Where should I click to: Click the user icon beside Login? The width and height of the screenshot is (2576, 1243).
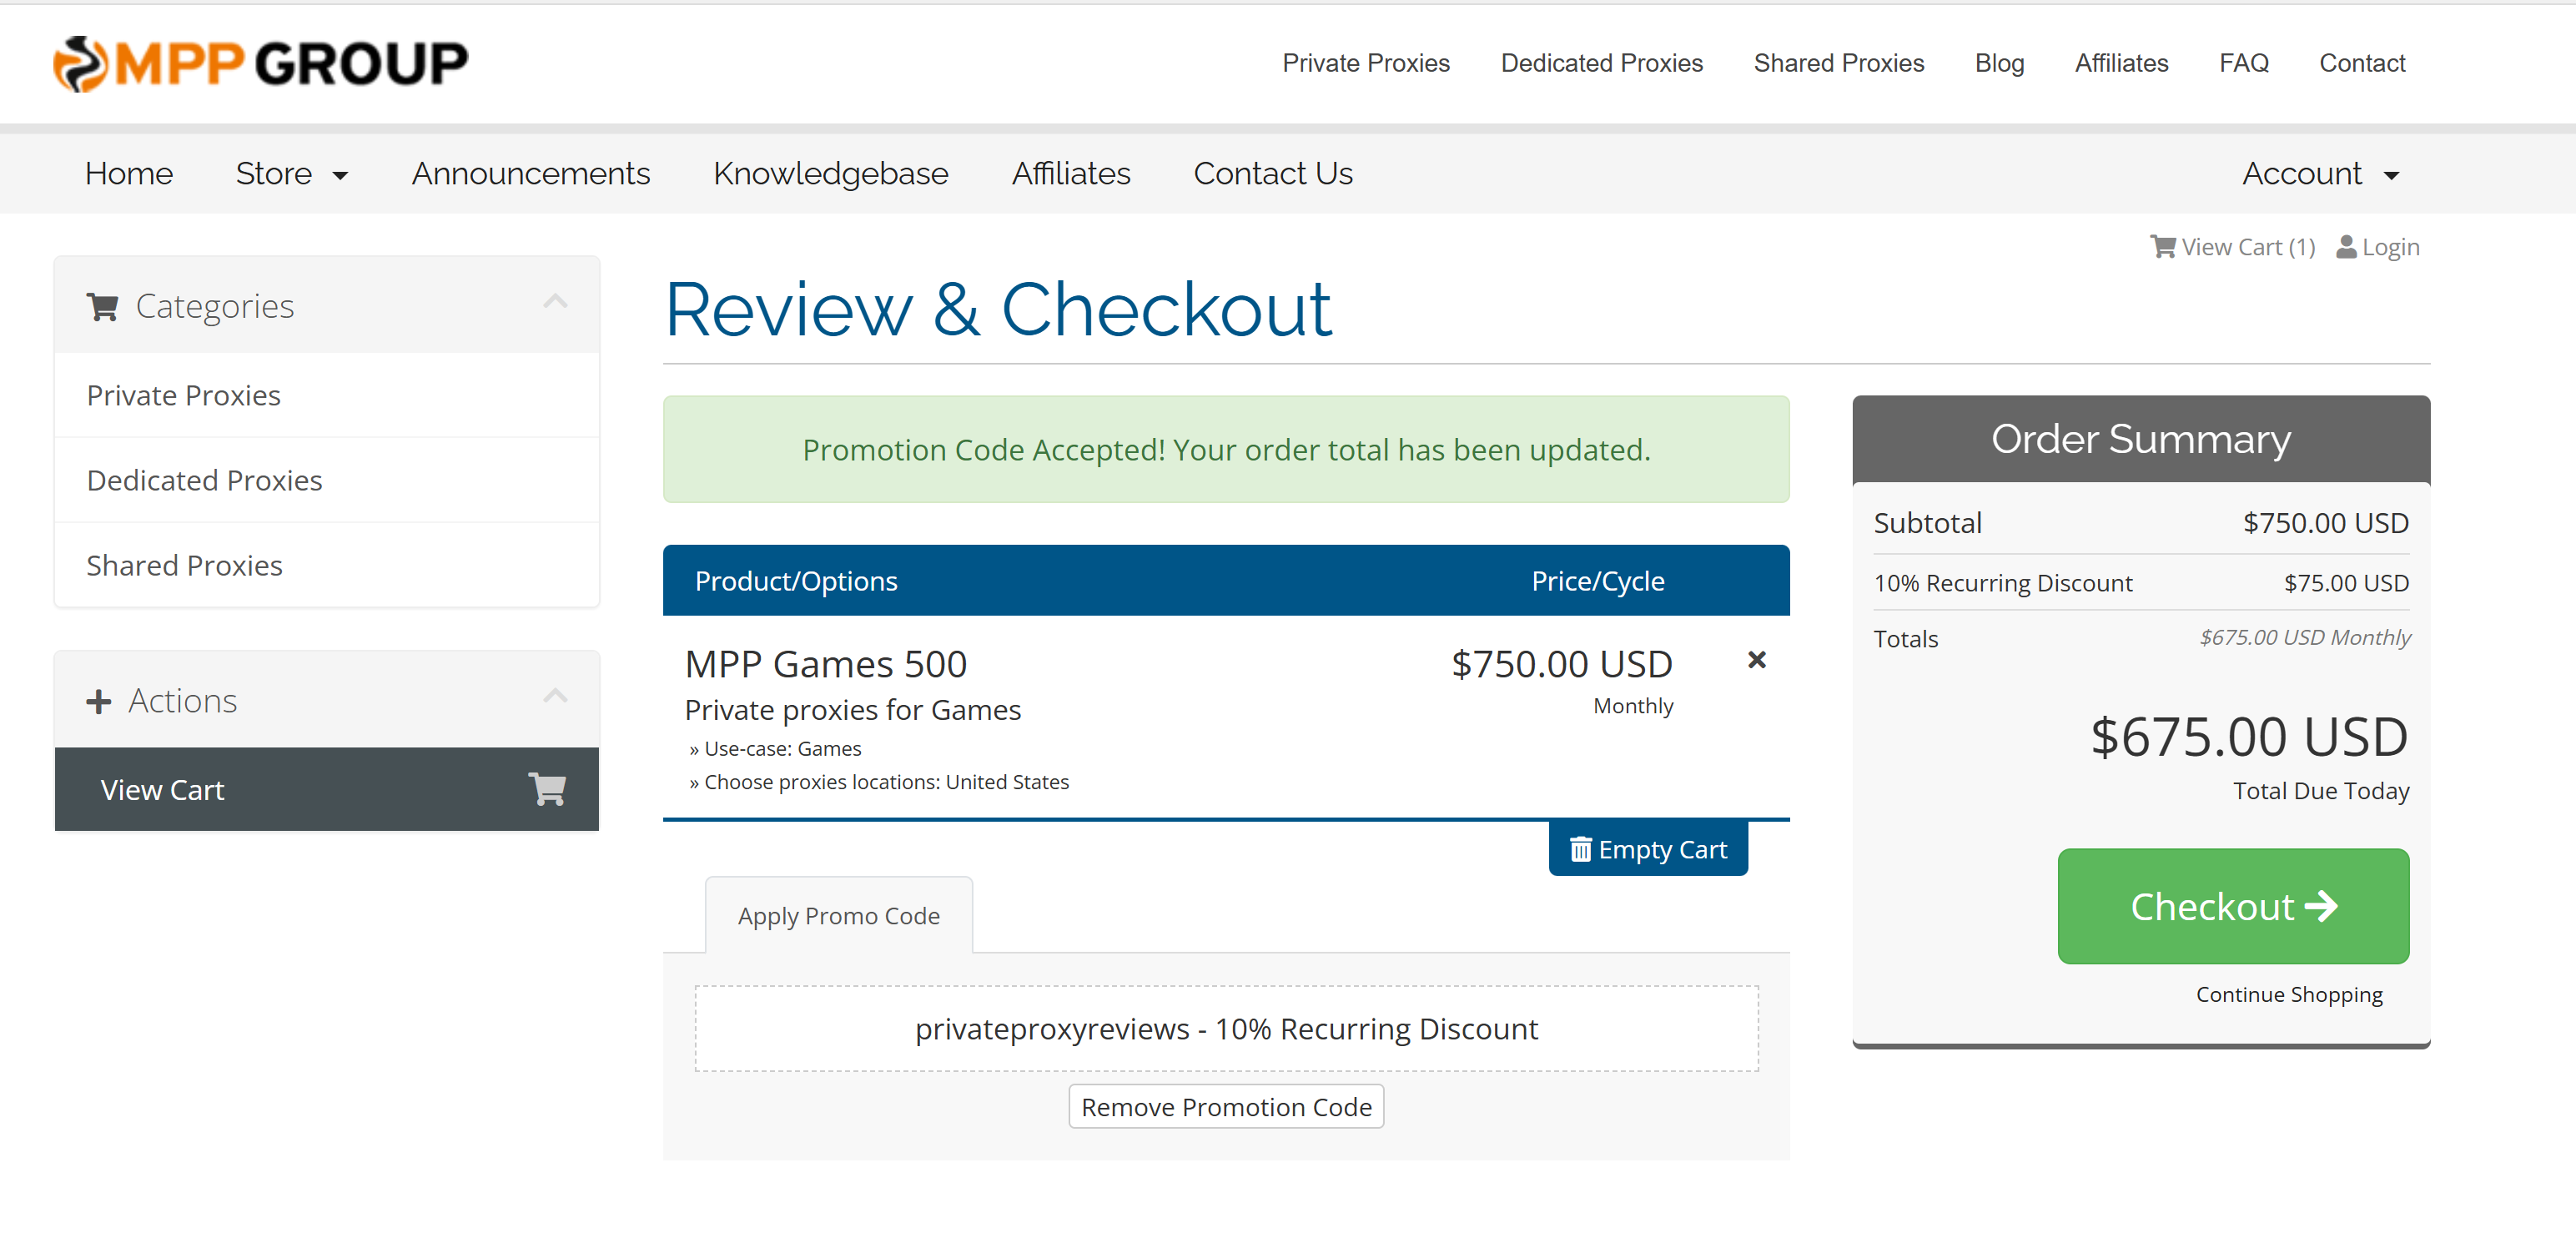pyautogui.click(x=2345, y=247)
